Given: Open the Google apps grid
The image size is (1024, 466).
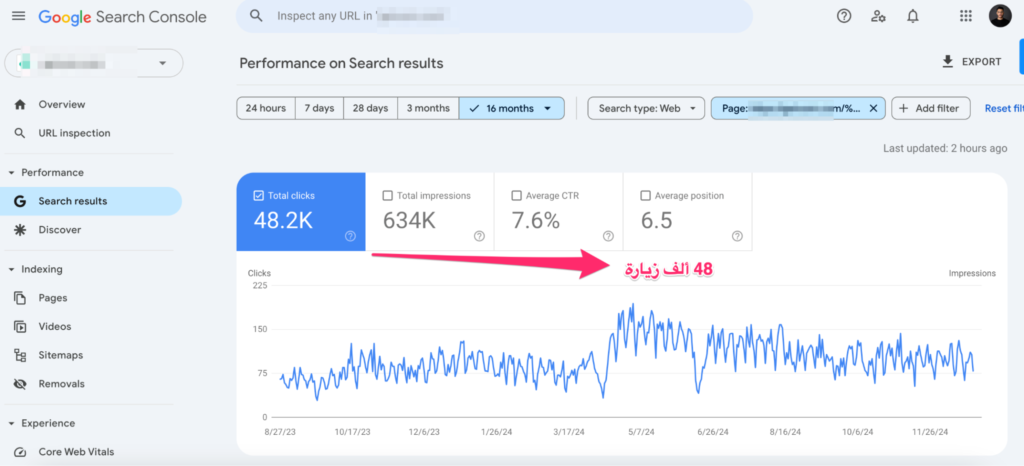Looking at the screenshot, I should (965, 16).
